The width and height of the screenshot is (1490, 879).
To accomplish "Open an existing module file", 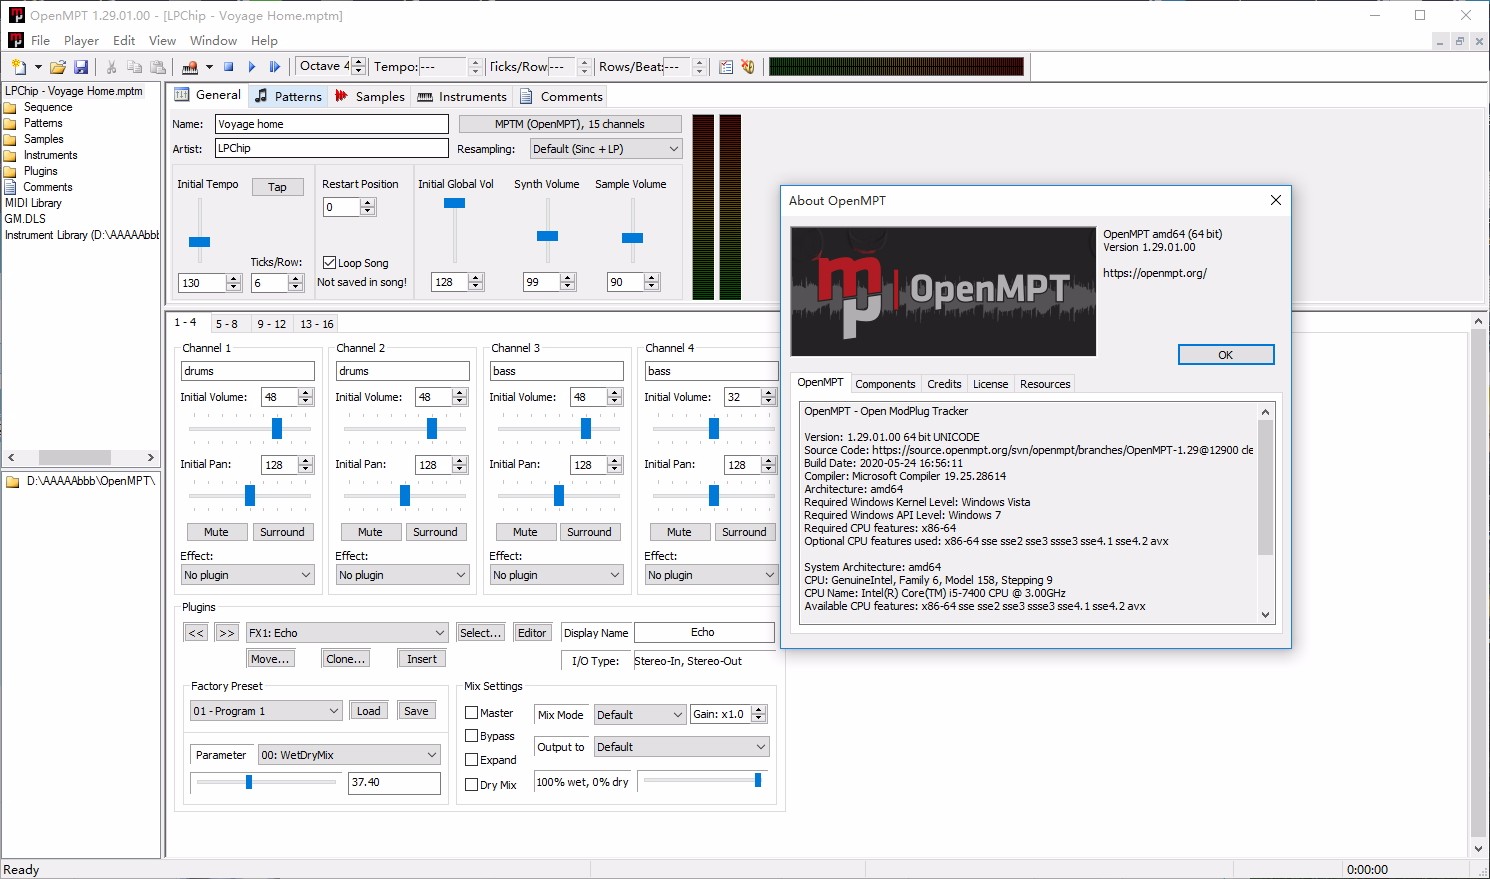I will click(x=57, y=66).
